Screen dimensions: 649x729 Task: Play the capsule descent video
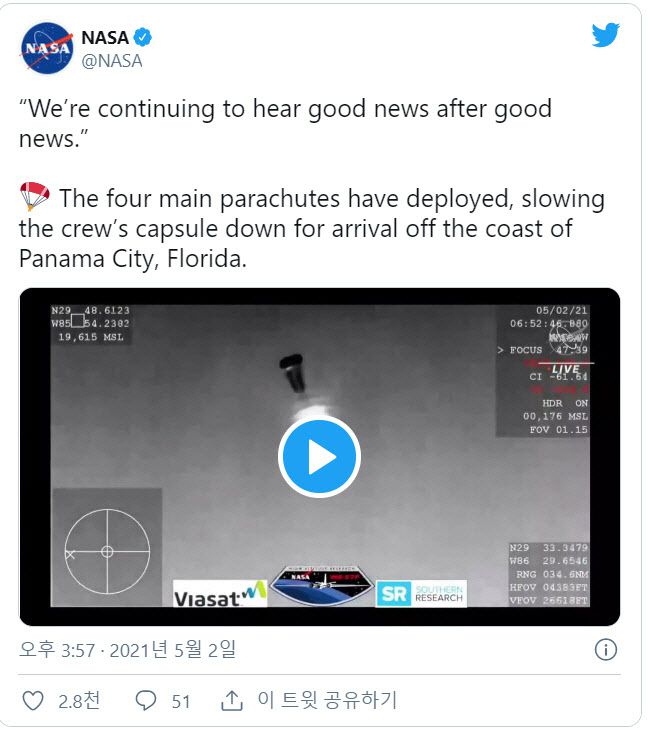coord(319,457)
